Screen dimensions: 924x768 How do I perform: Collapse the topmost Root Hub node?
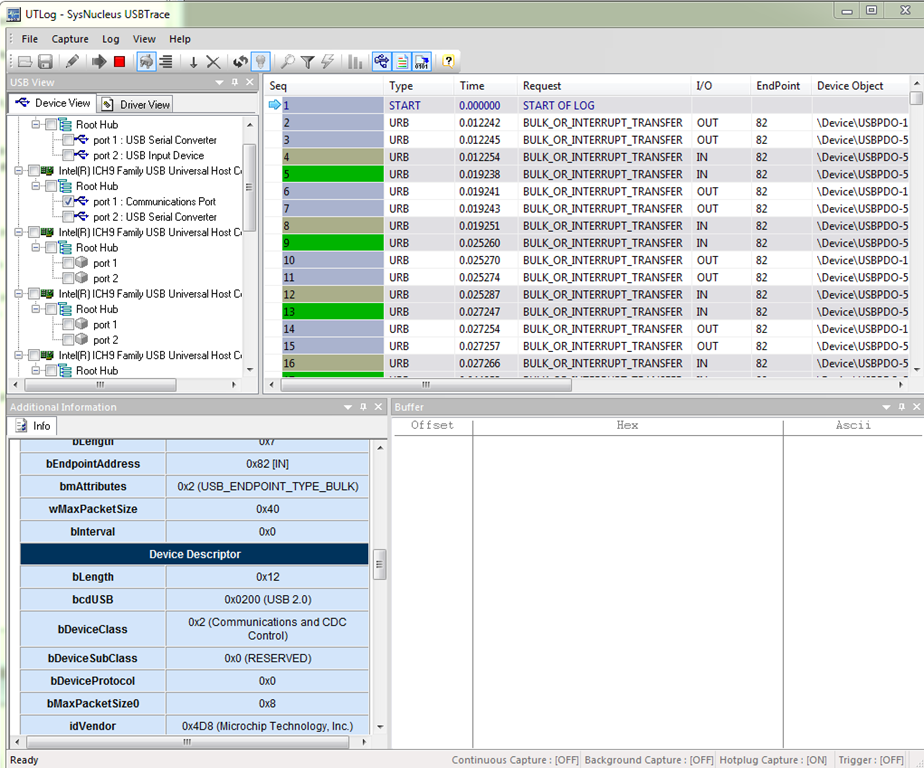pyautogui.click(x=36, y=125)
